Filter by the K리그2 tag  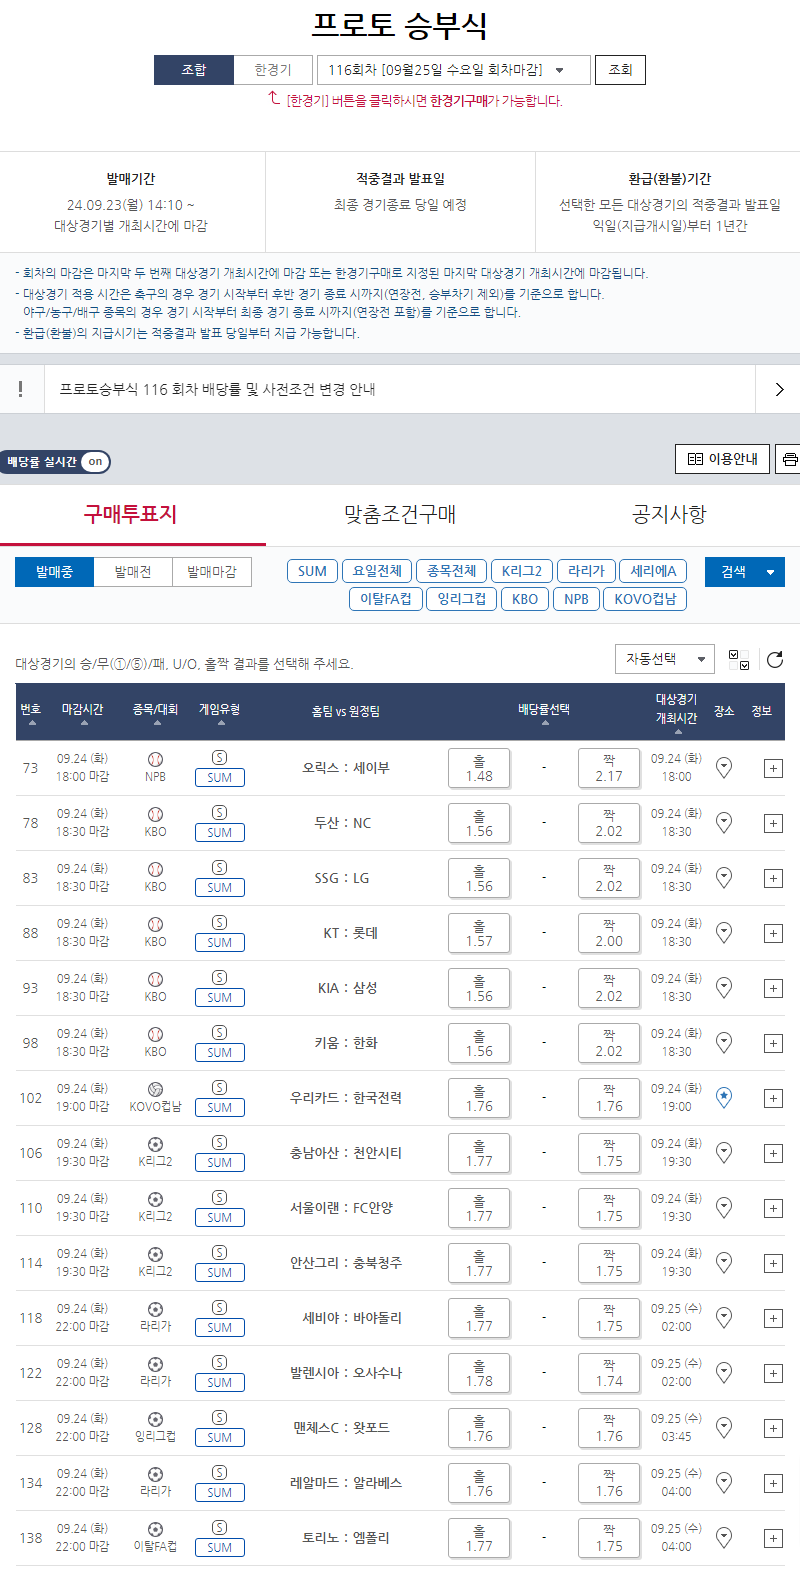[521, 571]
